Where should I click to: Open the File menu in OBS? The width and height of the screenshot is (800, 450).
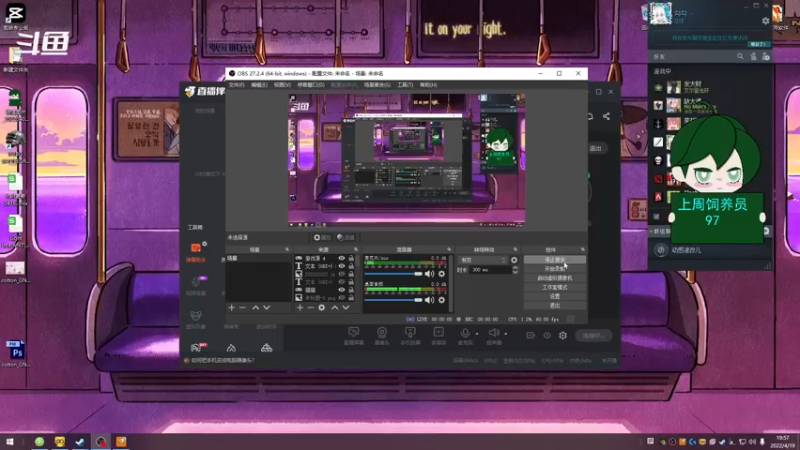pyautogui.click(x=236, y=85)
